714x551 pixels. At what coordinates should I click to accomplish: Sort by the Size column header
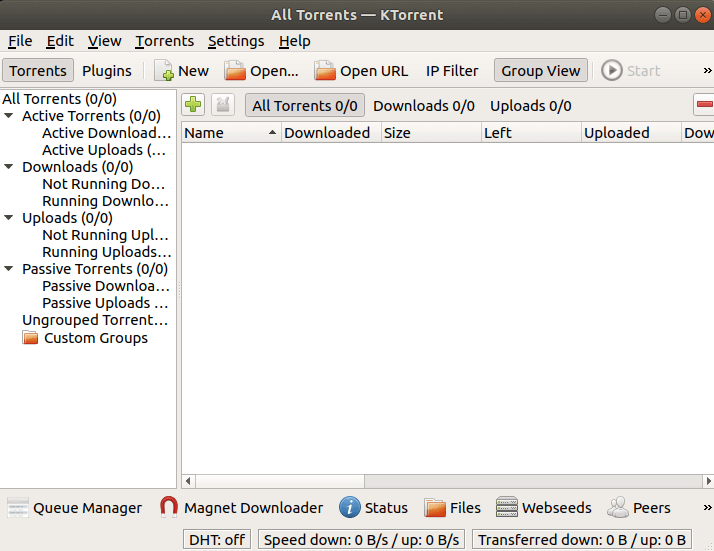click(431, 133)
